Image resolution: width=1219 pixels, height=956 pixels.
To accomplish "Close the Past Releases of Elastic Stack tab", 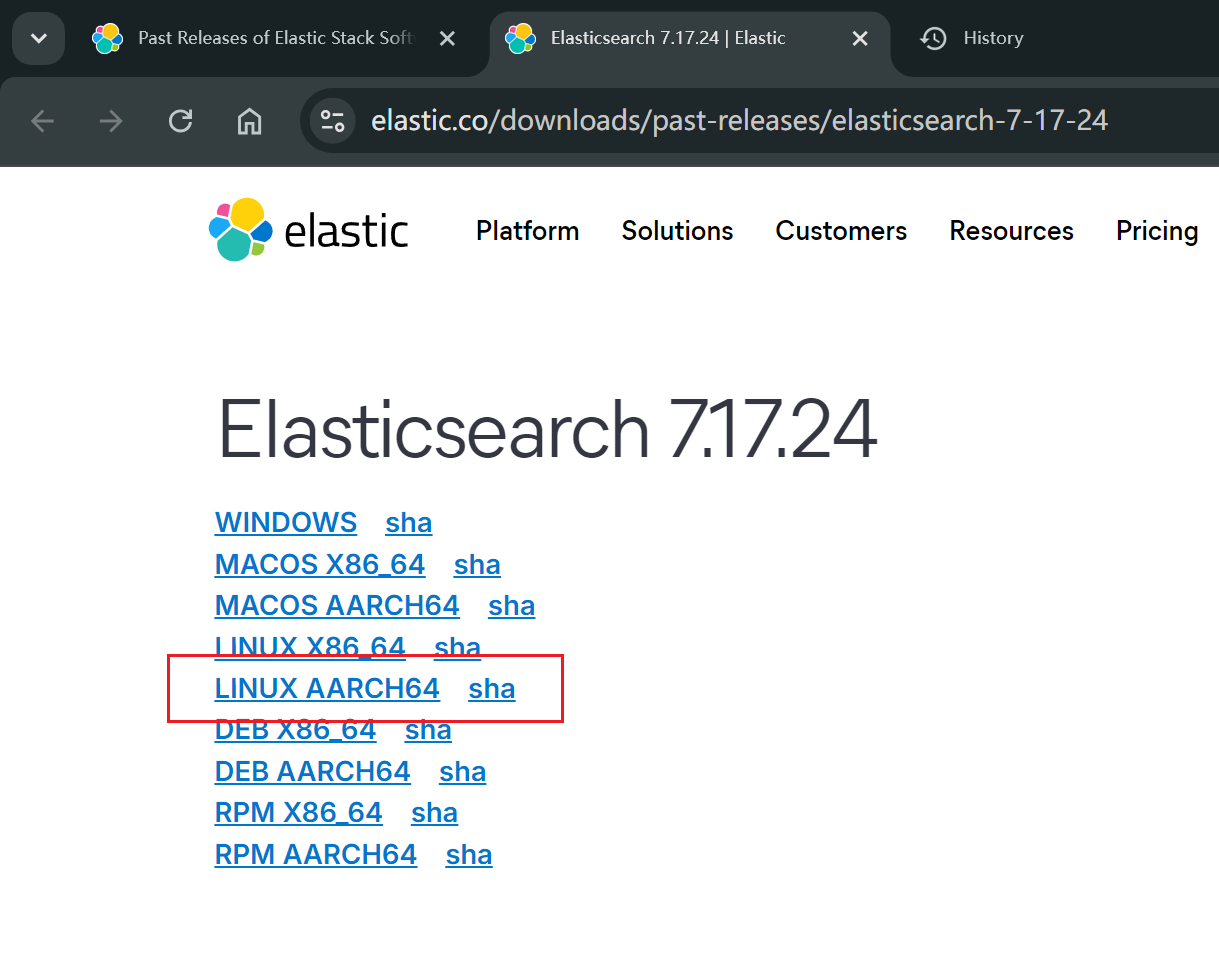I will [447, 38].
